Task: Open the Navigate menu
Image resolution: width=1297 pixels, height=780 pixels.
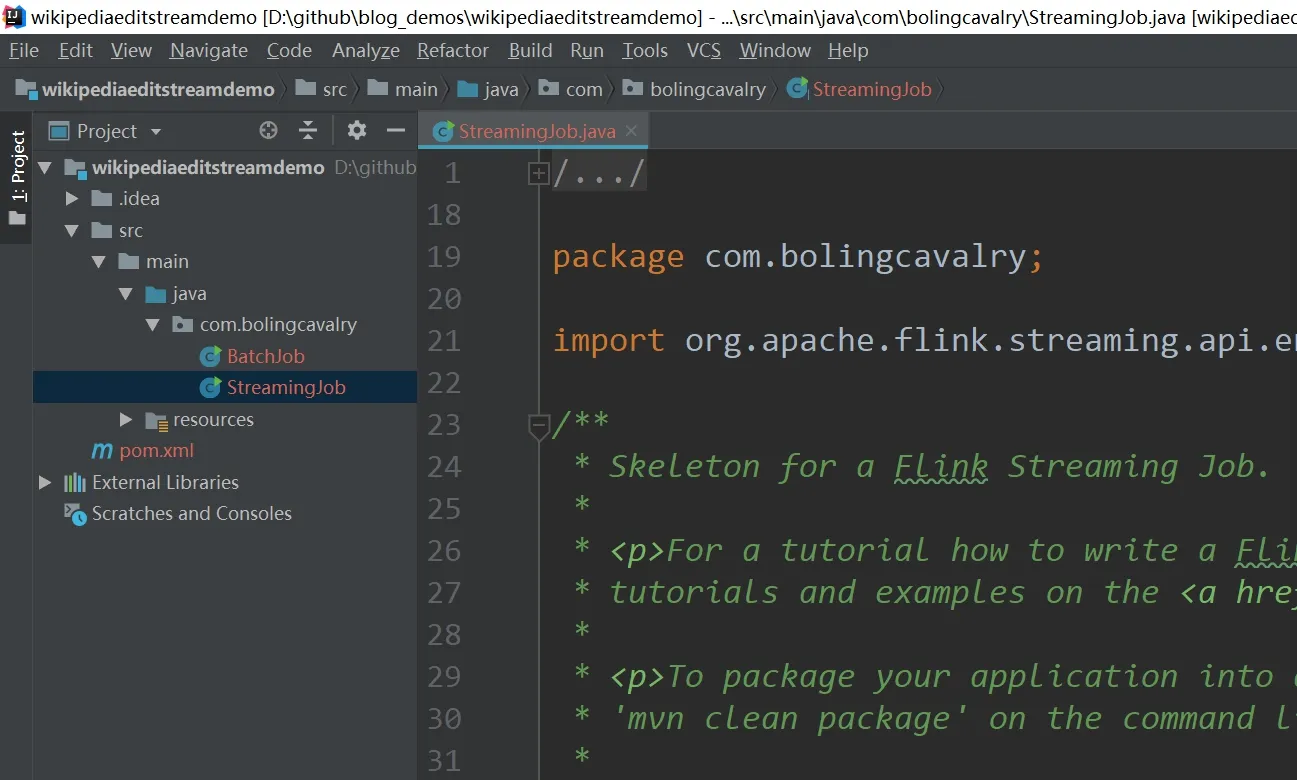Action: (x=210, y=50)
